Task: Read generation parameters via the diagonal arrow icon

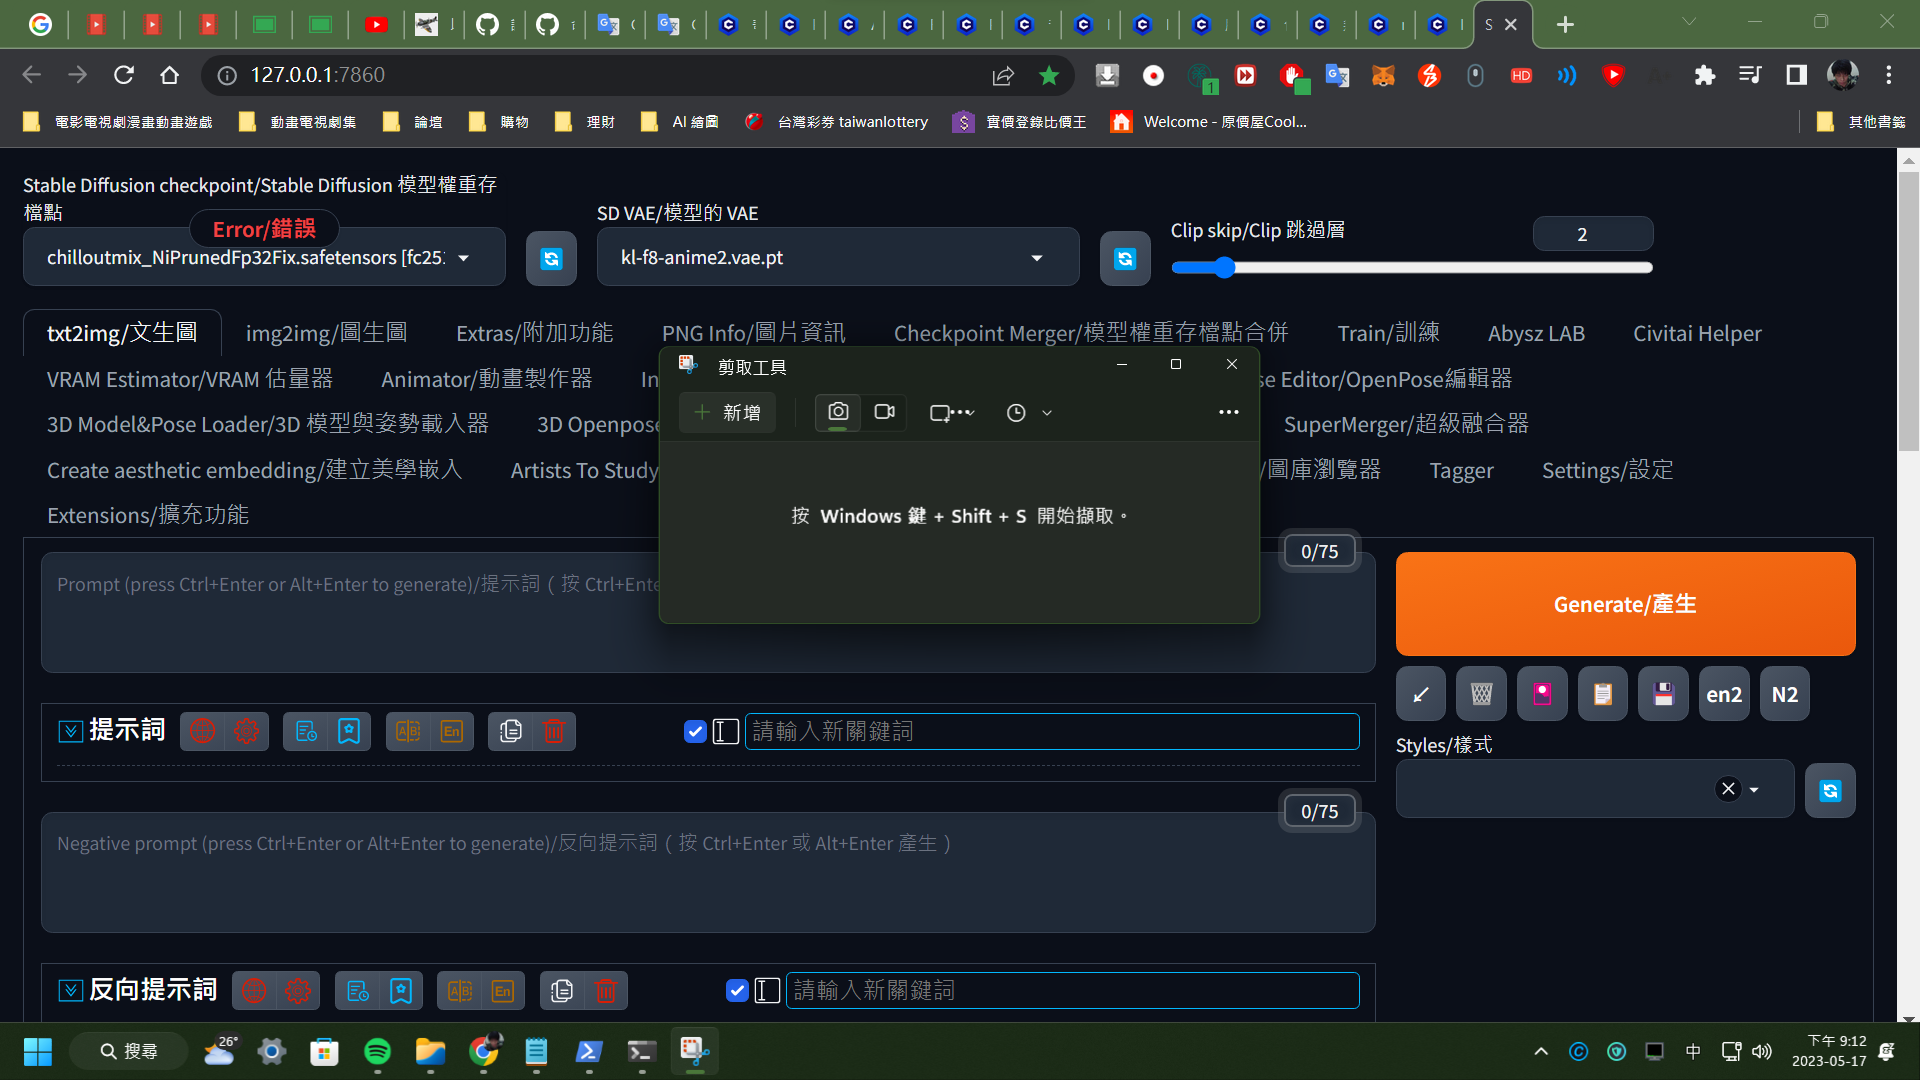Action: 1420,693
